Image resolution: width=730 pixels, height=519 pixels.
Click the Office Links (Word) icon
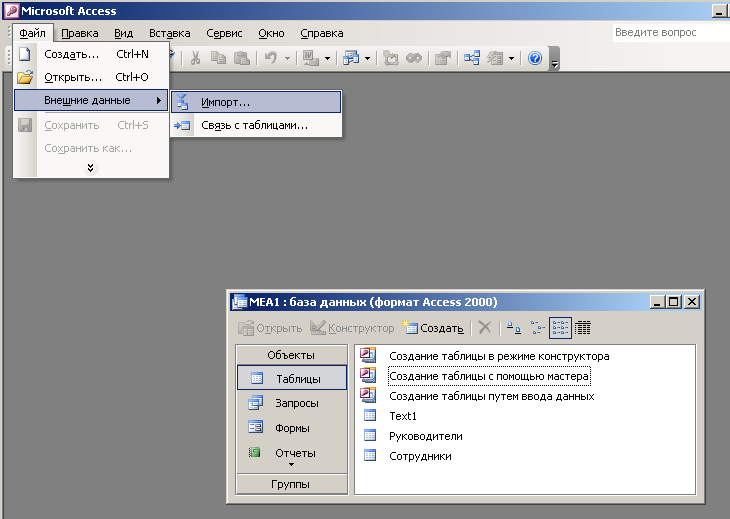click(311, 58)
